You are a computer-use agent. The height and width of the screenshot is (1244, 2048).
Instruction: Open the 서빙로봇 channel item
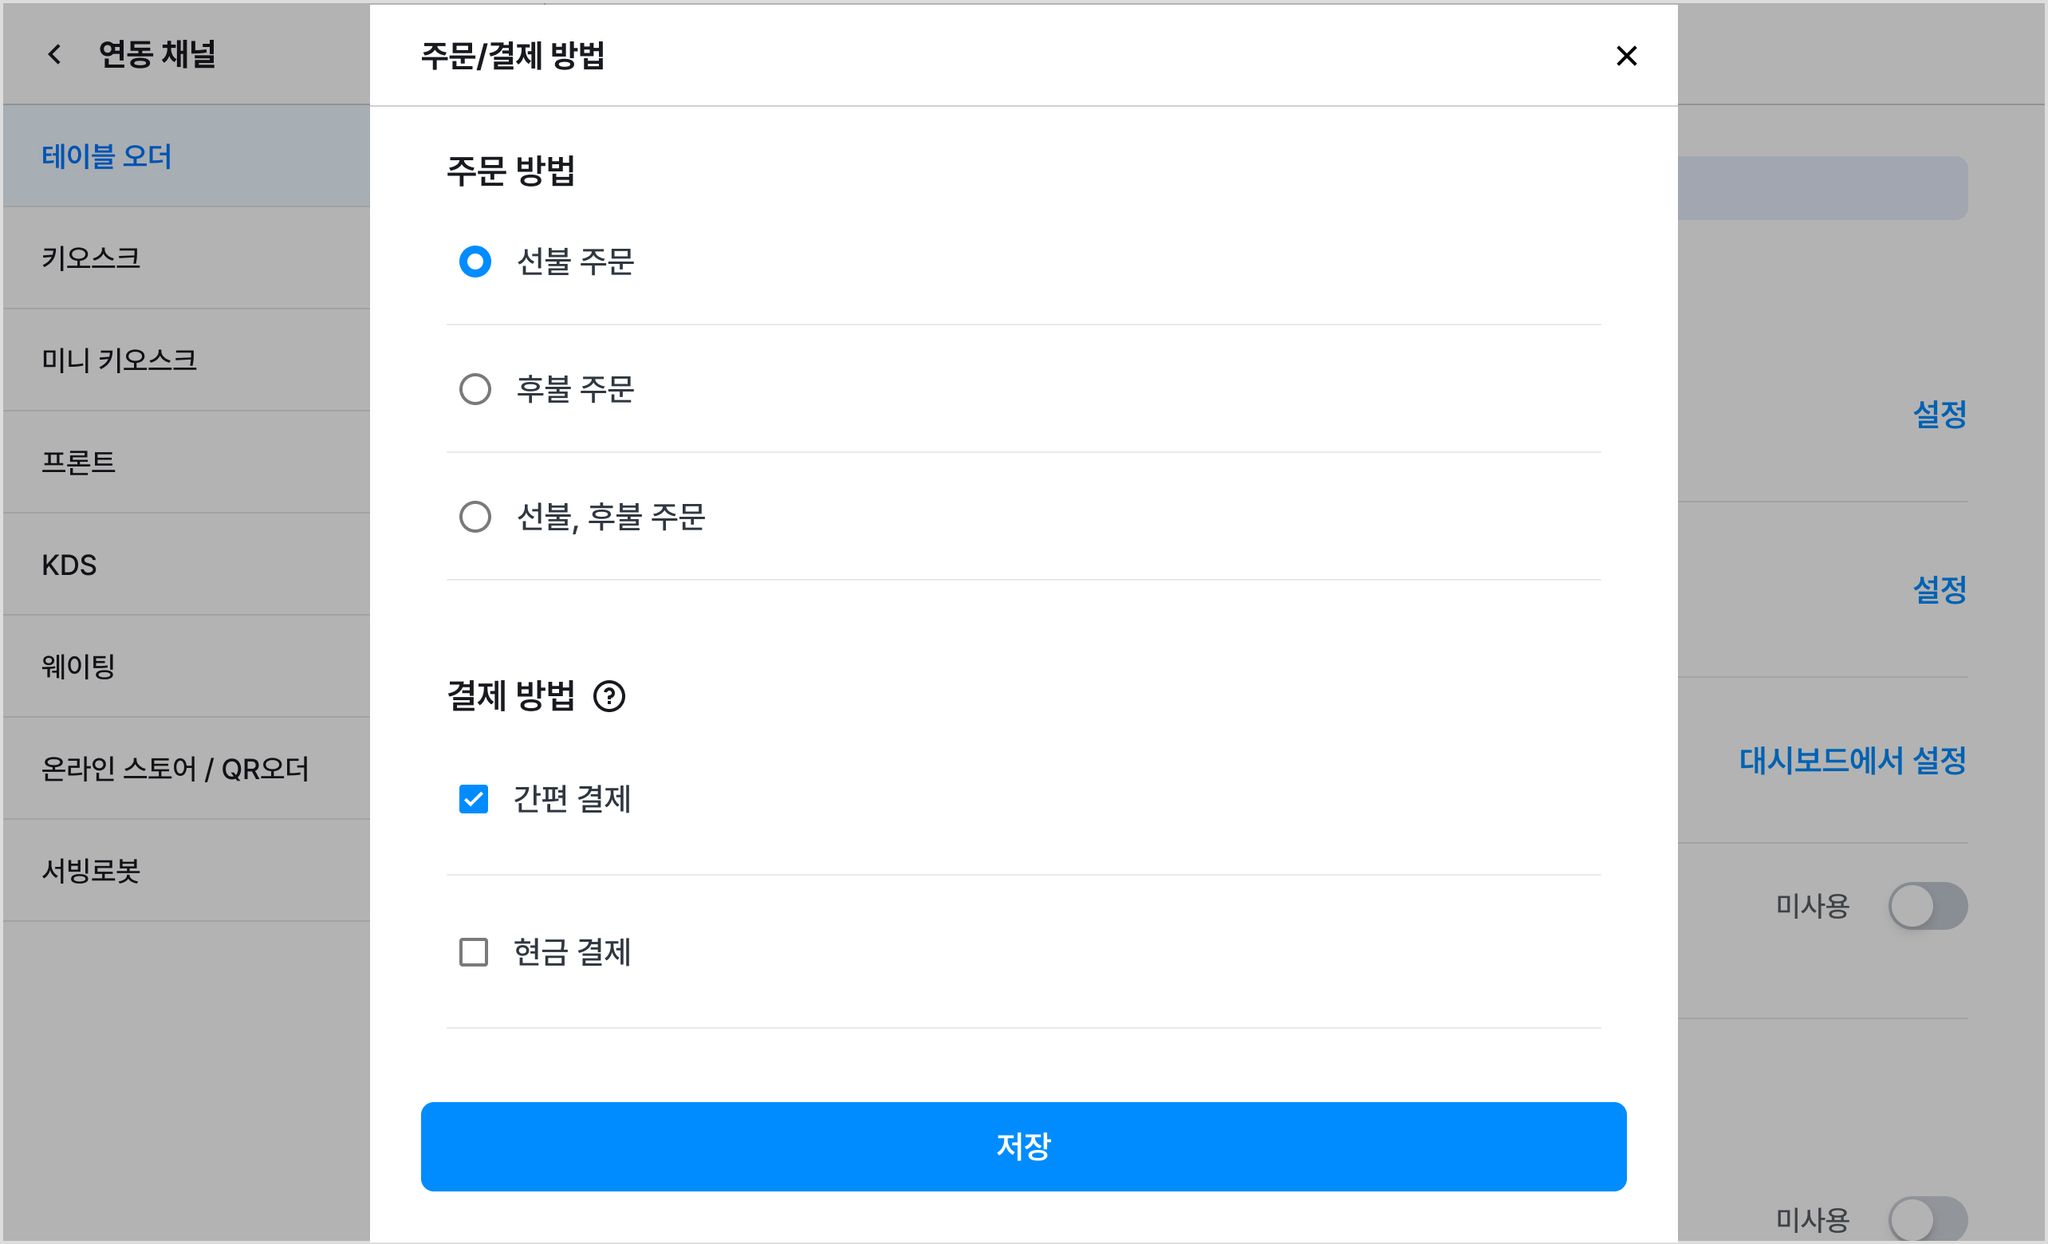pyautogui.click(x=186, y=870)
